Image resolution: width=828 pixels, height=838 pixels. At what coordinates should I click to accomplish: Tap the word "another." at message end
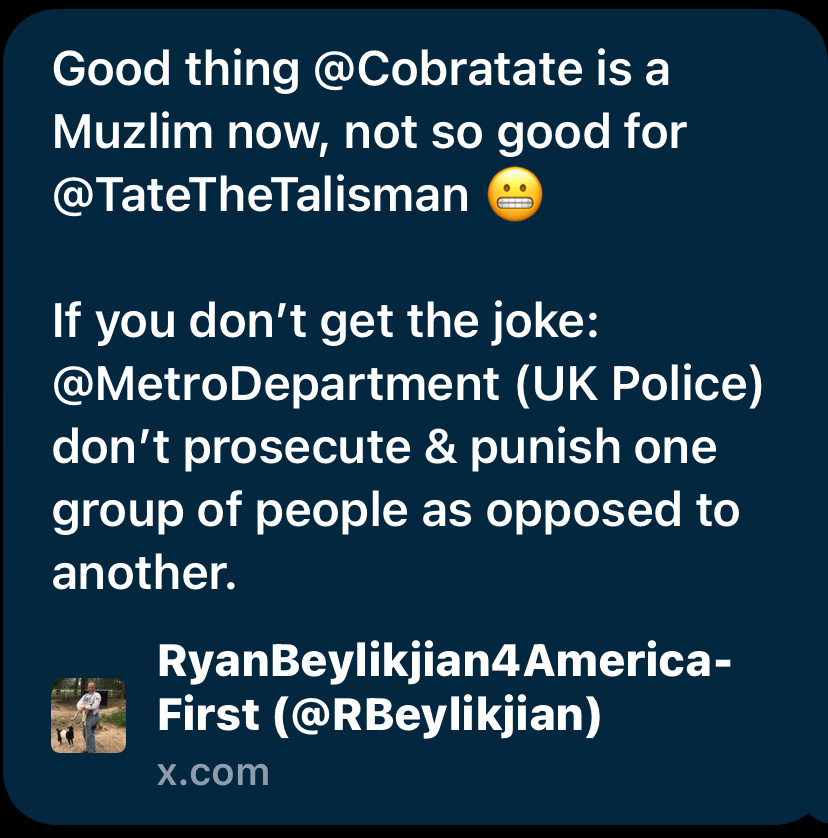tap(144, 573)
